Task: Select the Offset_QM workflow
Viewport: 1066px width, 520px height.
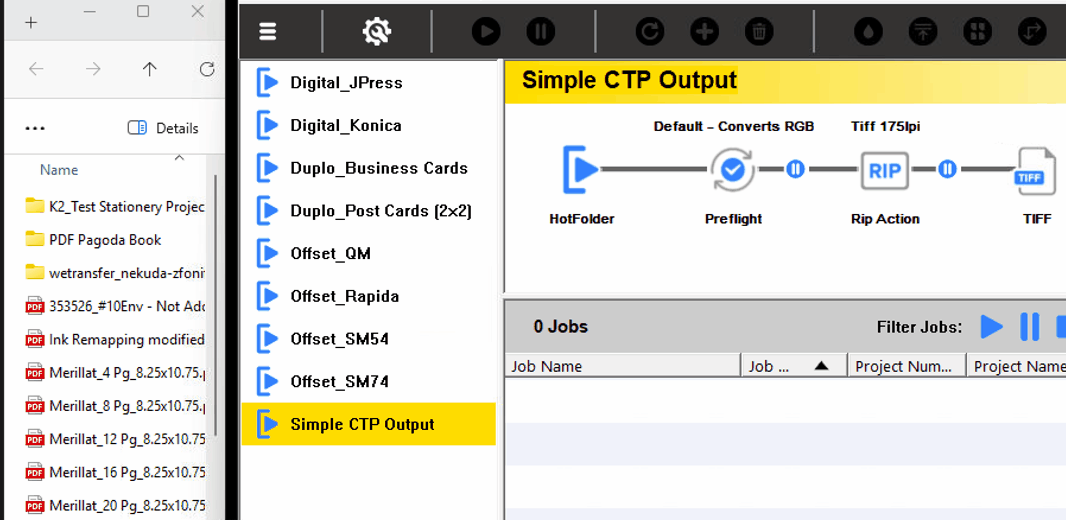Action: click(x=368, y=254)
